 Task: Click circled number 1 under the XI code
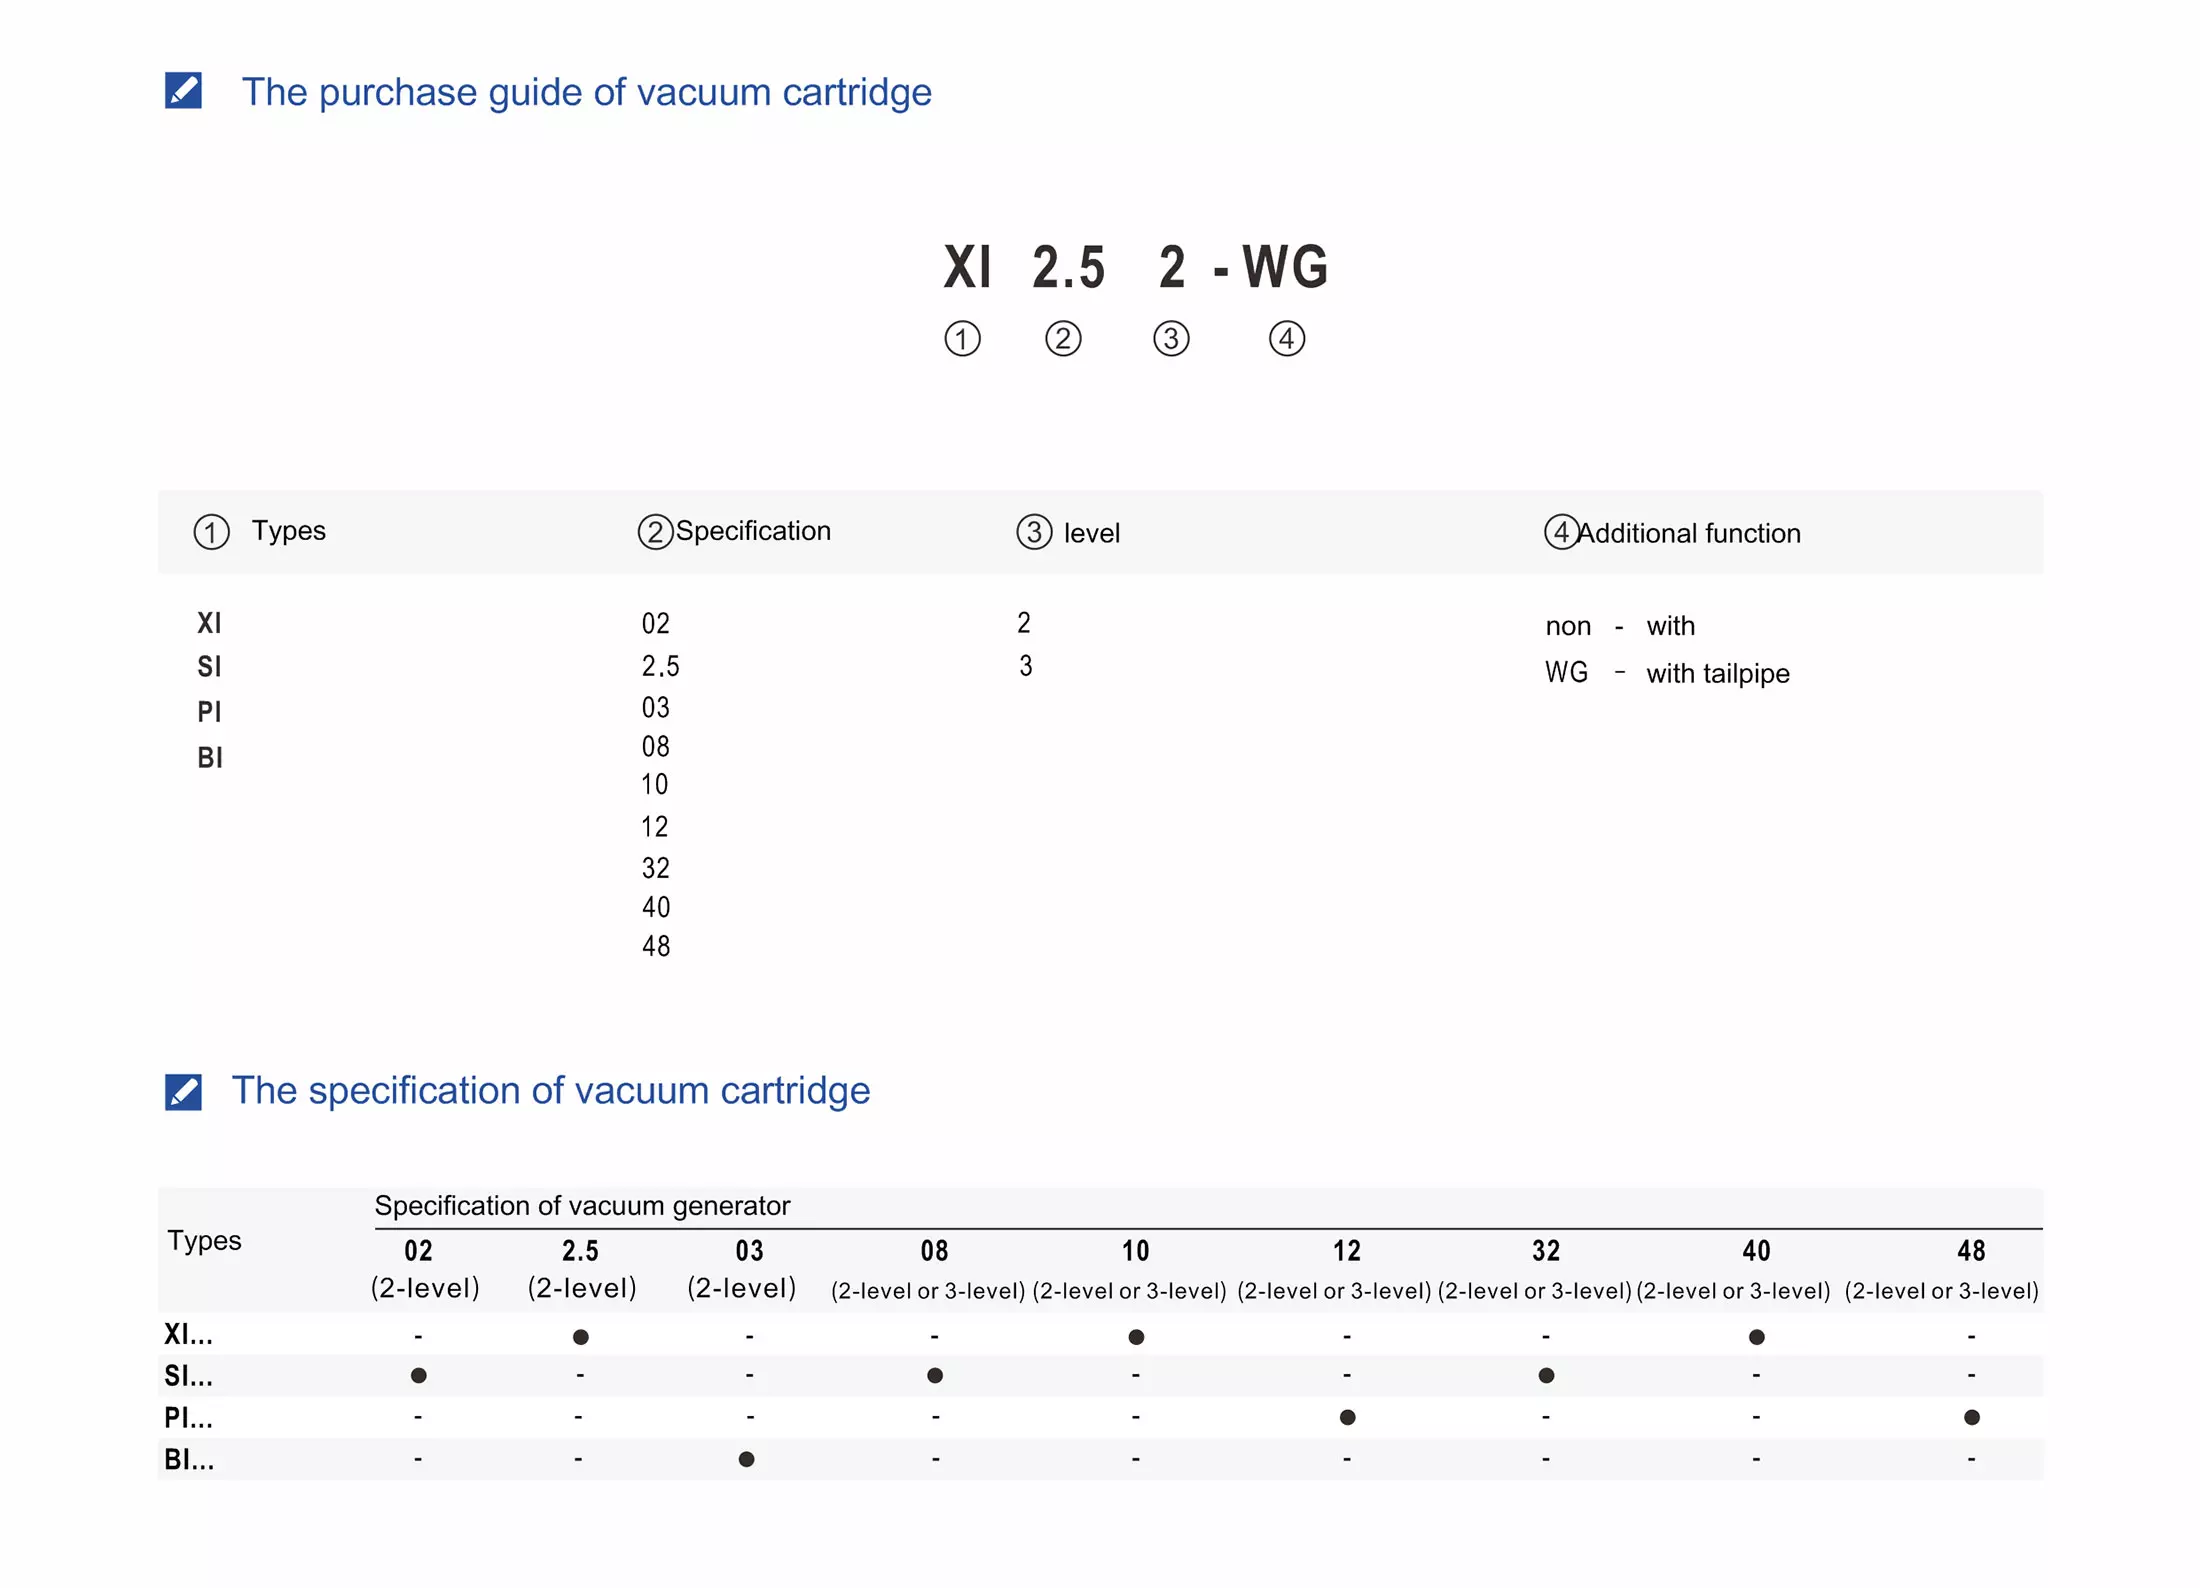pyautogui.click(x=962, y=339)
